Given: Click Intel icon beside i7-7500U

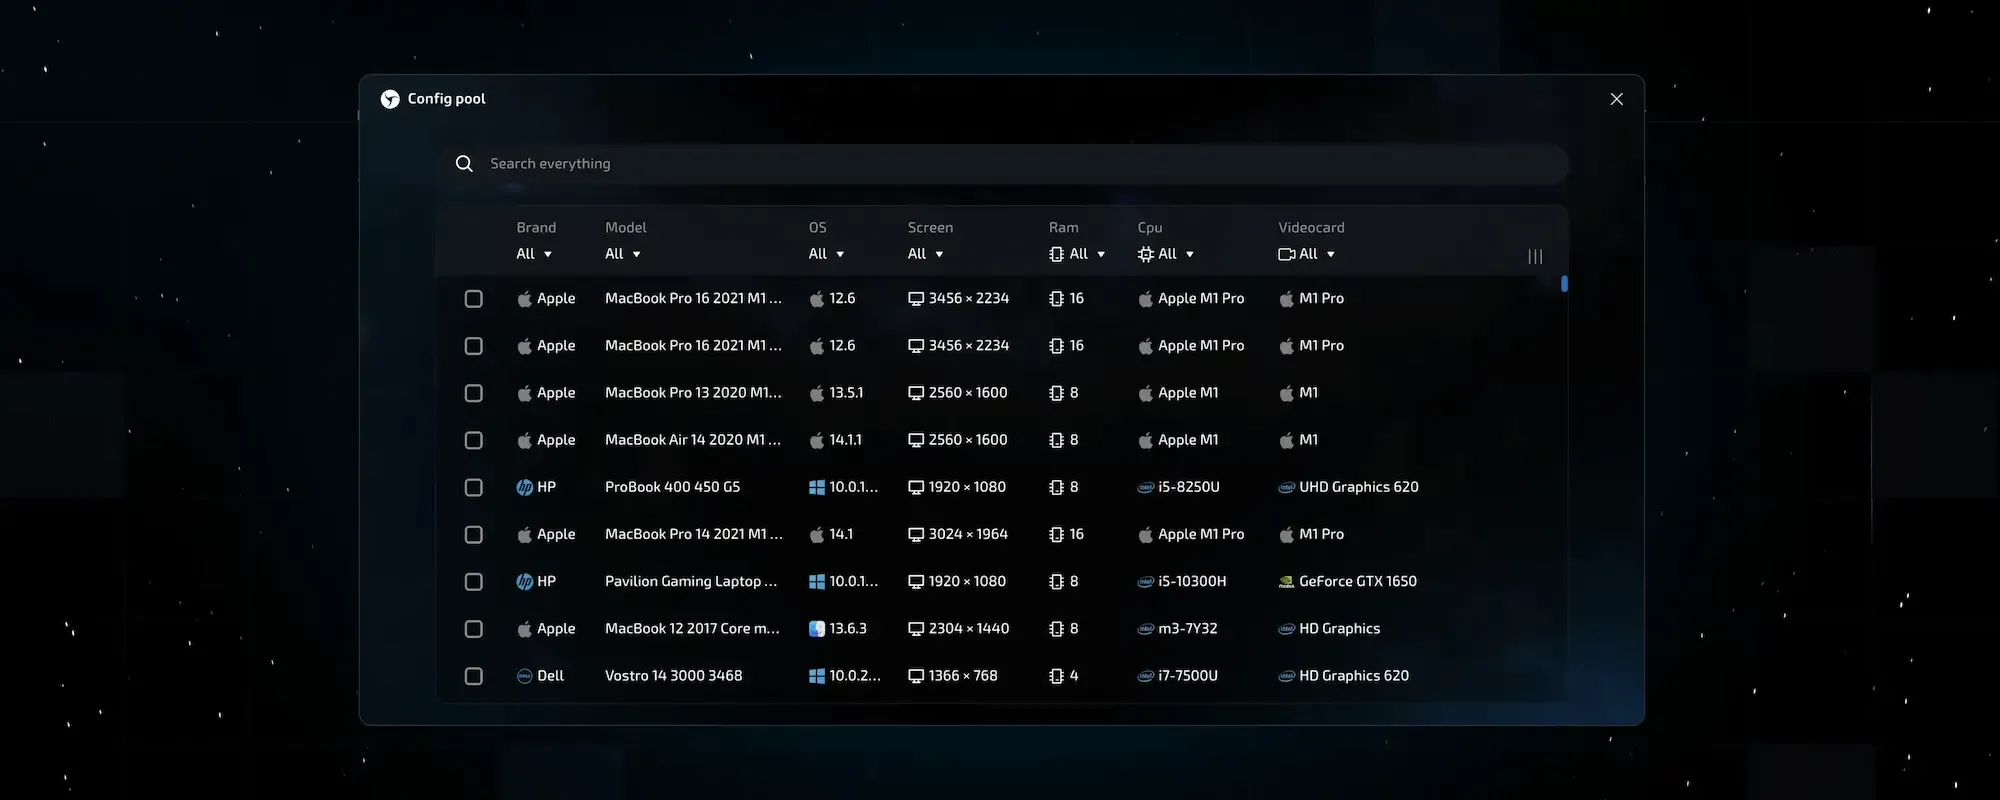Looking at the screenshot, I should (1146, 676).
